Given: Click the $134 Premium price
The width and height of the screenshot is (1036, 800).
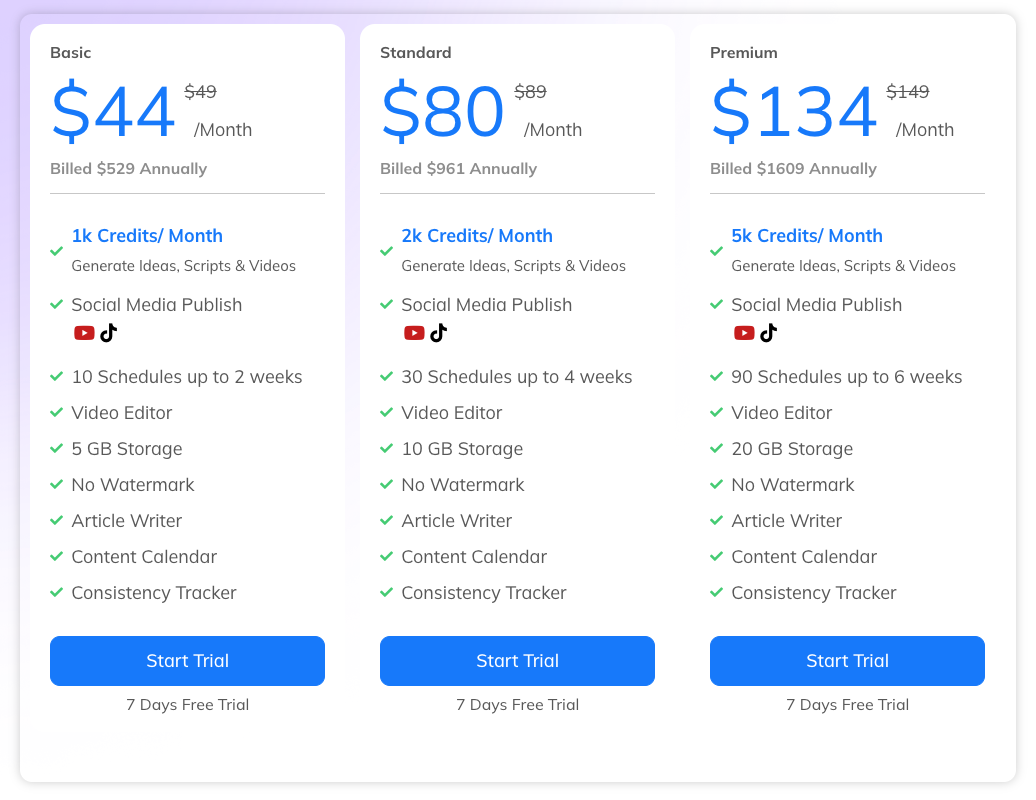Looking at the screenshot, I should tap(794, 112).
